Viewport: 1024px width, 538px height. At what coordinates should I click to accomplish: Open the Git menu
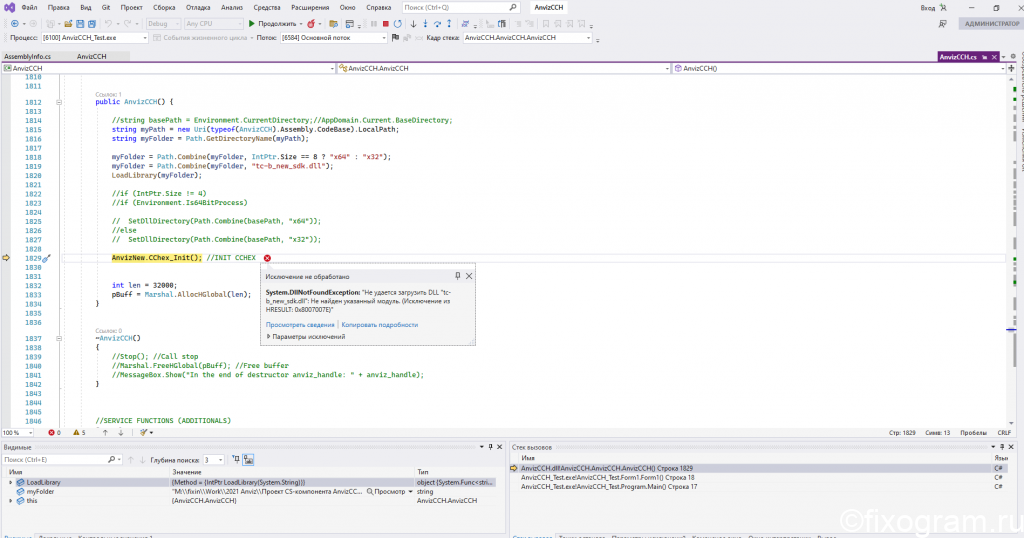click(x=106, y=7)
